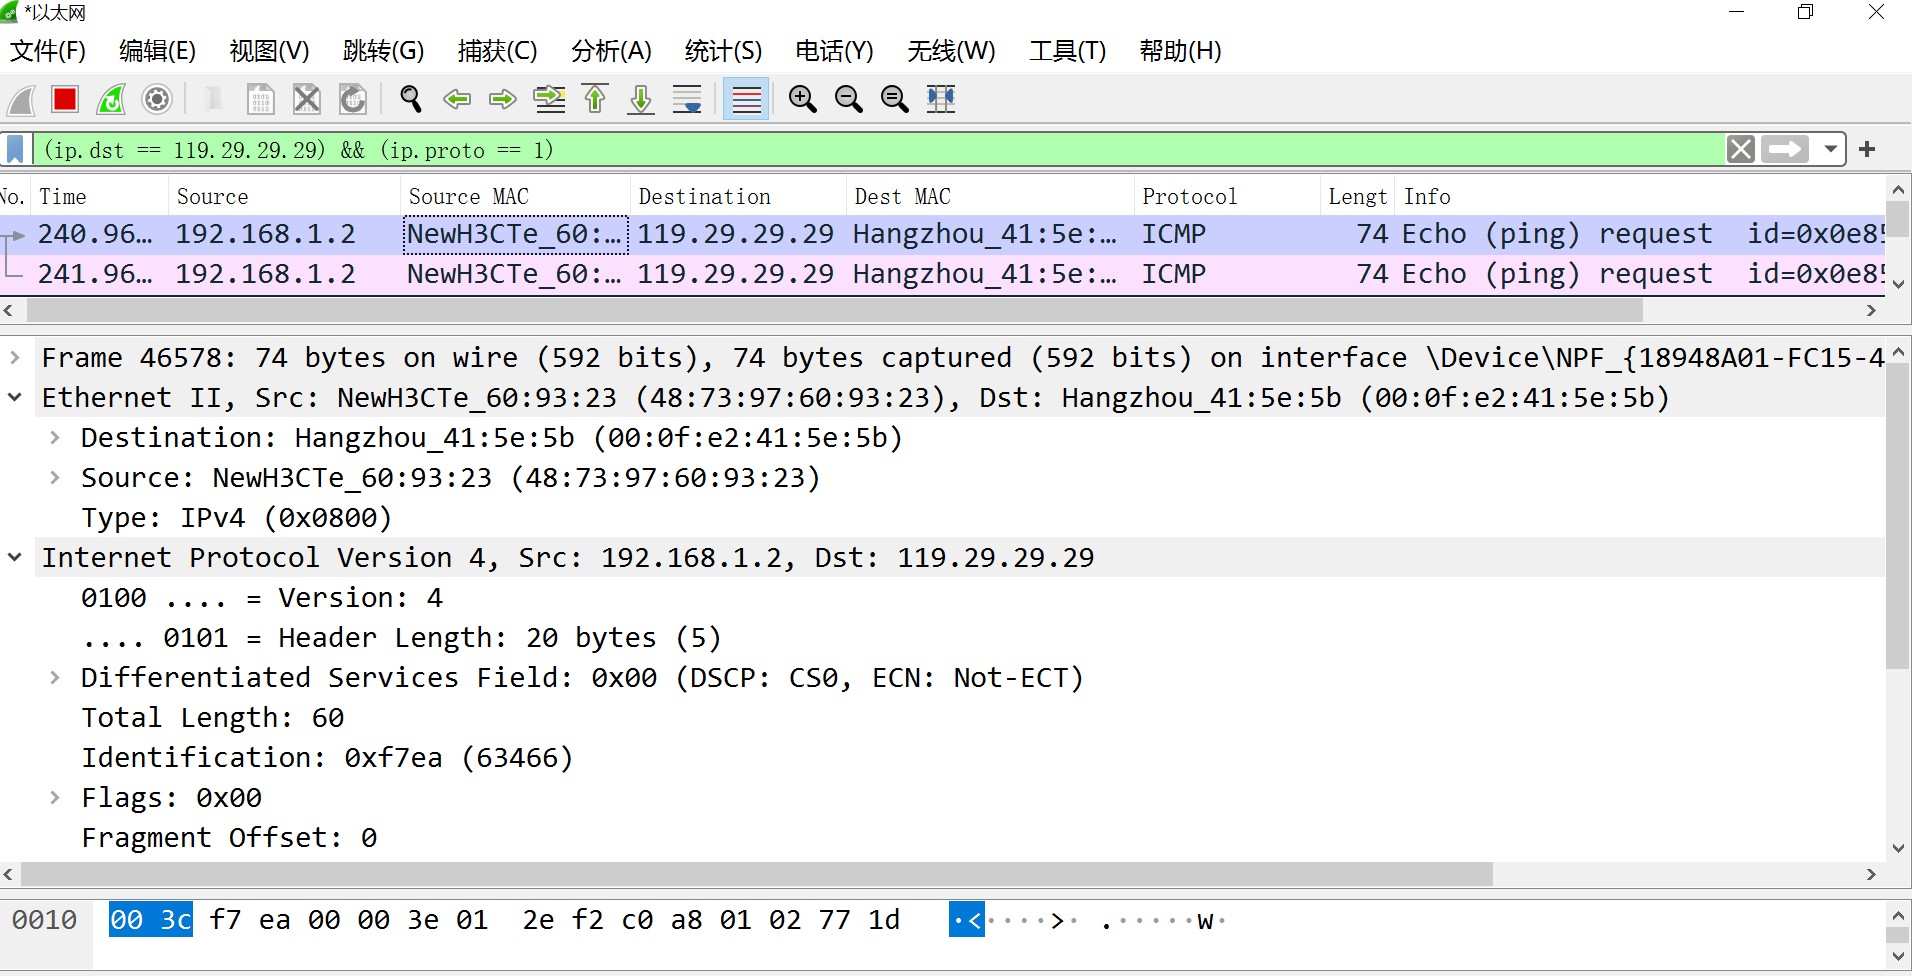Open Find Packet magnifier tool

pyautogui.click(x=410, y=99)
